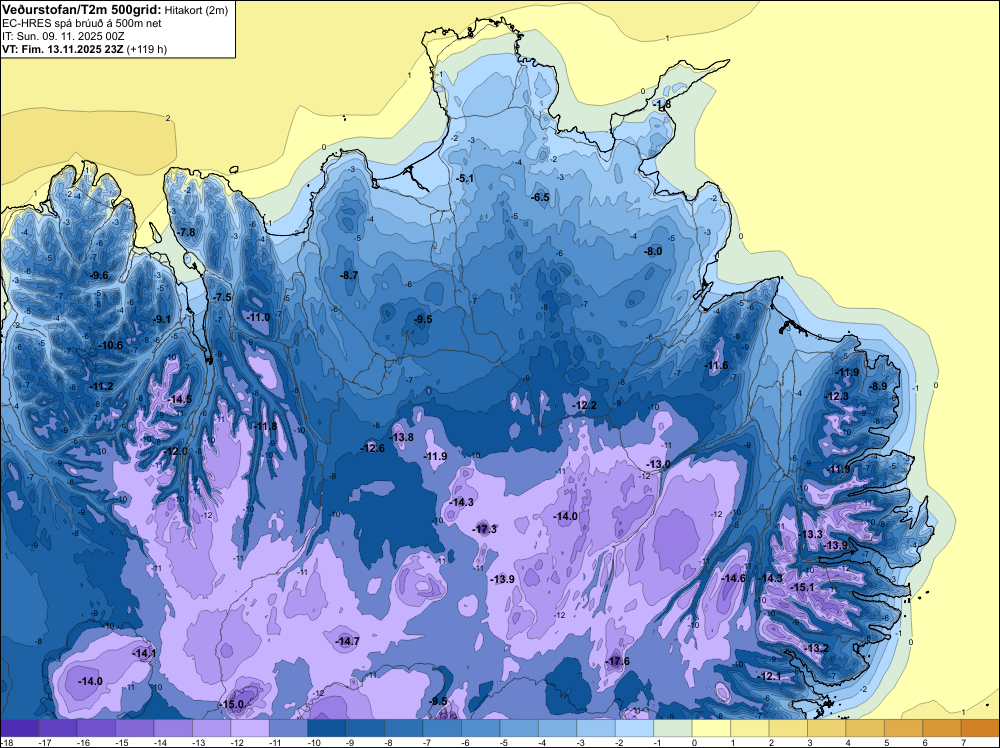
Task: Click the valid time 'VT: Fim. 13.11.2025 23Z'
Action: coord(62,49)
